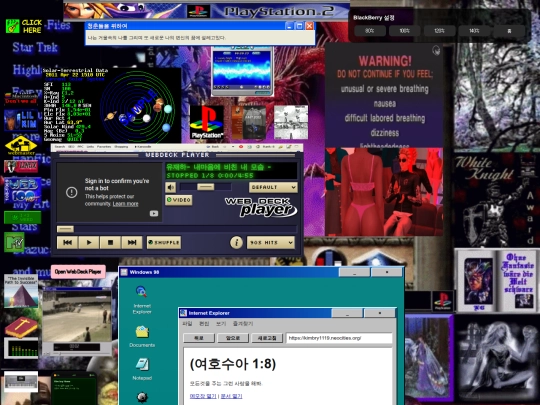Open the Star Trek link
The width and height of the screenshot is (540, 405).
click(35, 47)
